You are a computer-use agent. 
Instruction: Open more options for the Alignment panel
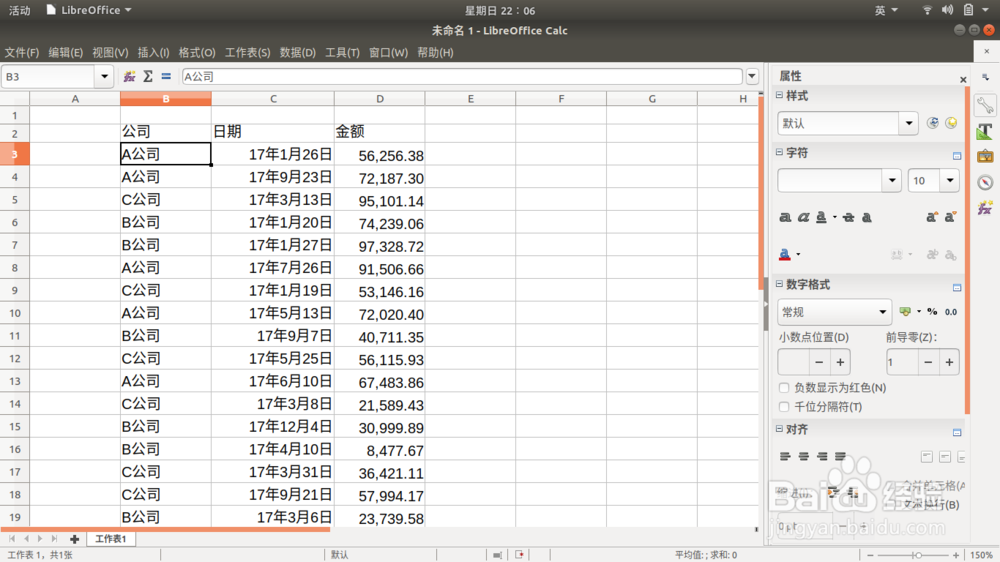(957, 433)
